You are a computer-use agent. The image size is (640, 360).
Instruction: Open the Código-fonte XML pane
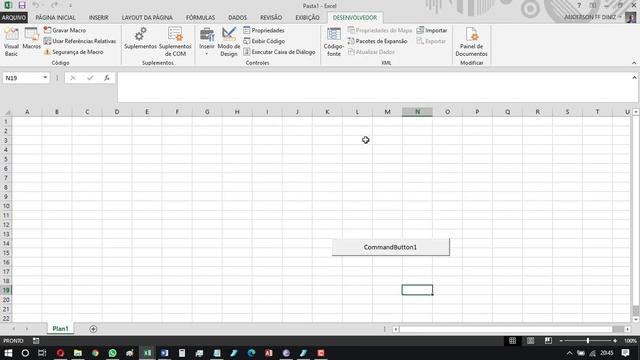pyautogui.click(x=333, y=42)
